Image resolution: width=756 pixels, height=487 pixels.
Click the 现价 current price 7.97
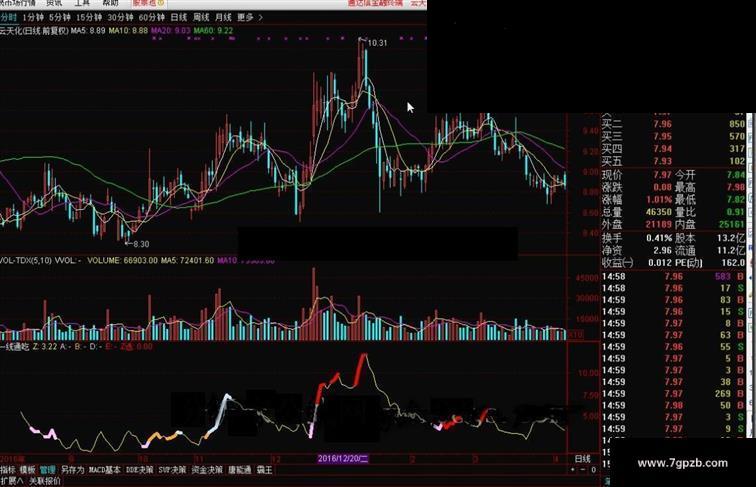(662, 175)
